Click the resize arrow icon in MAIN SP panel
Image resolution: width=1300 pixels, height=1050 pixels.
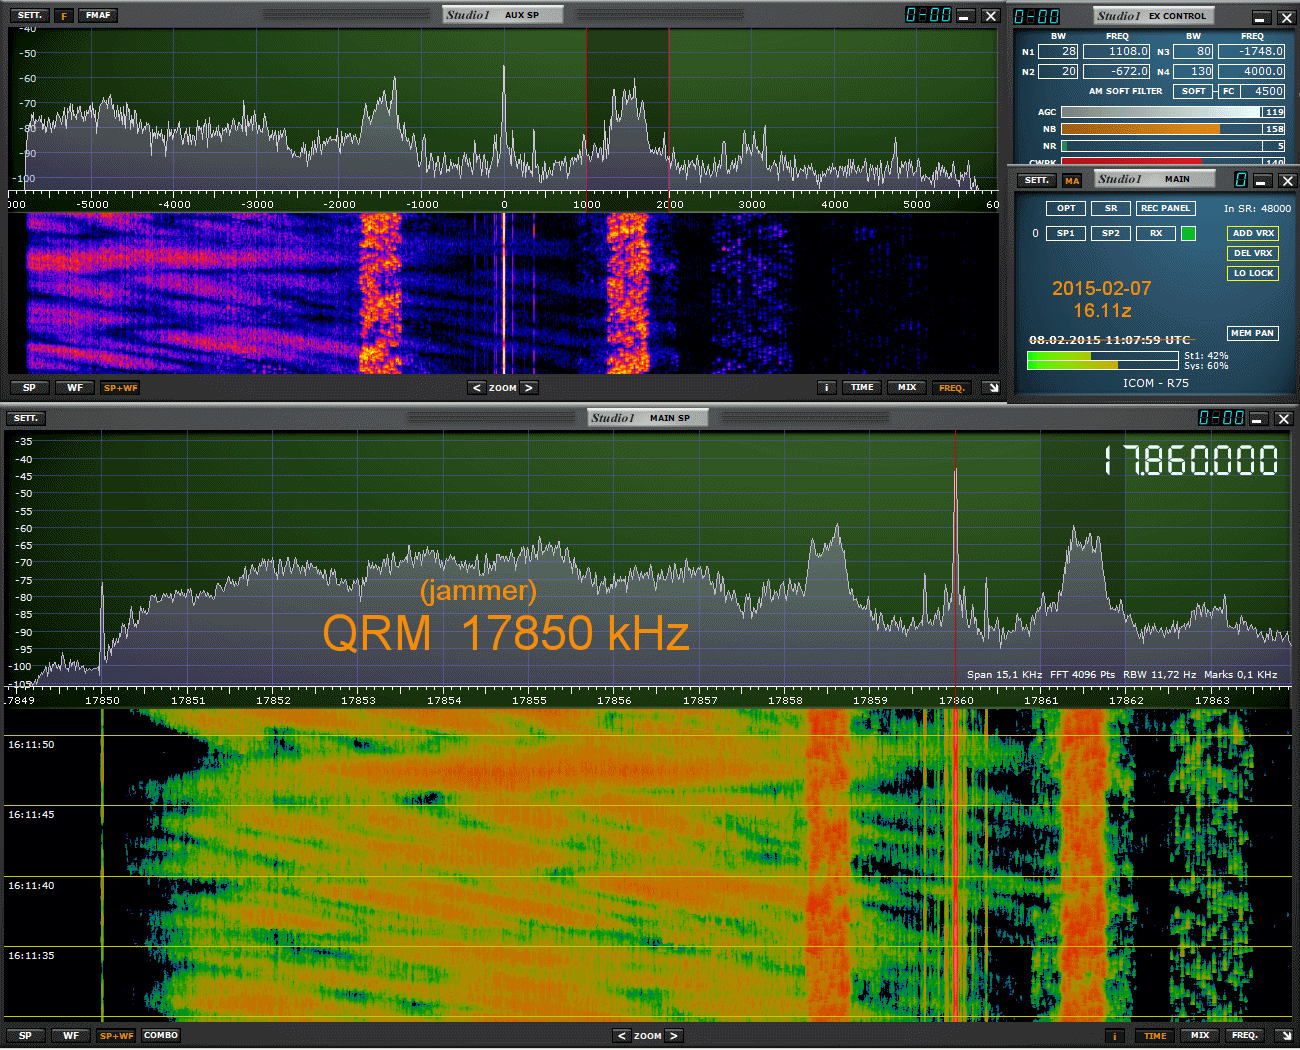[1283, 1035]
